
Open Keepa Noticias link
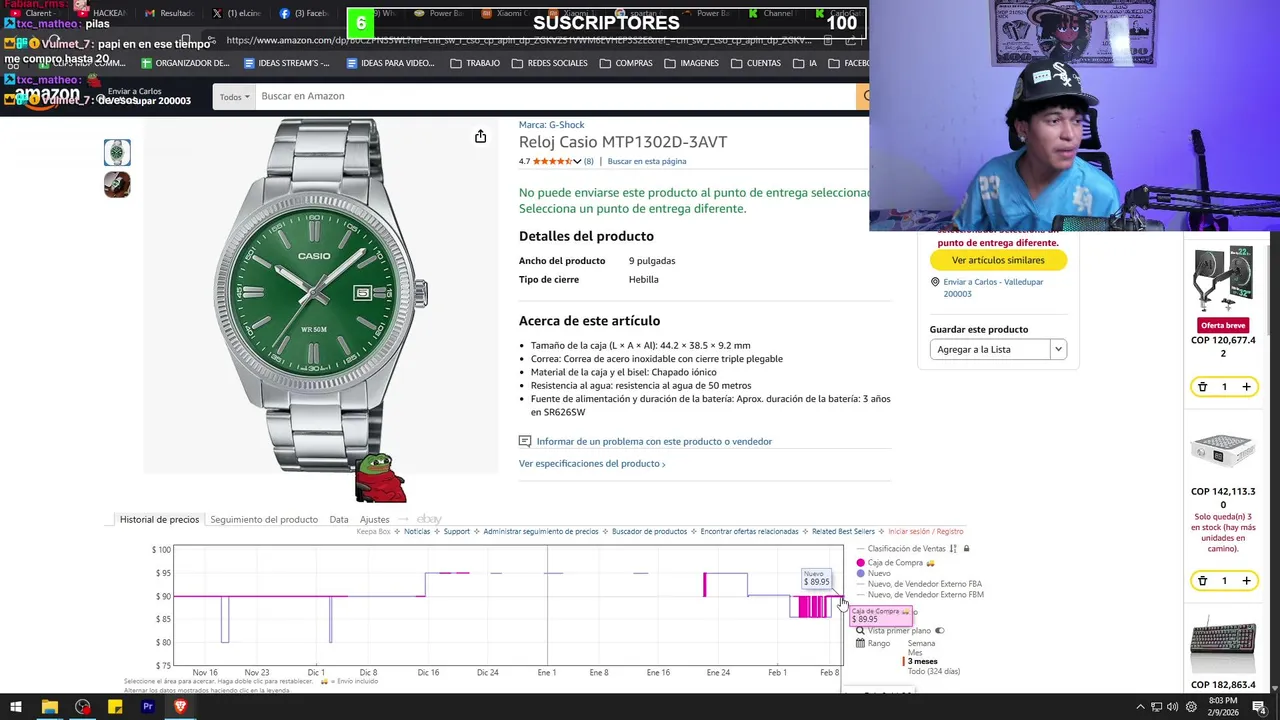point(417,532)
